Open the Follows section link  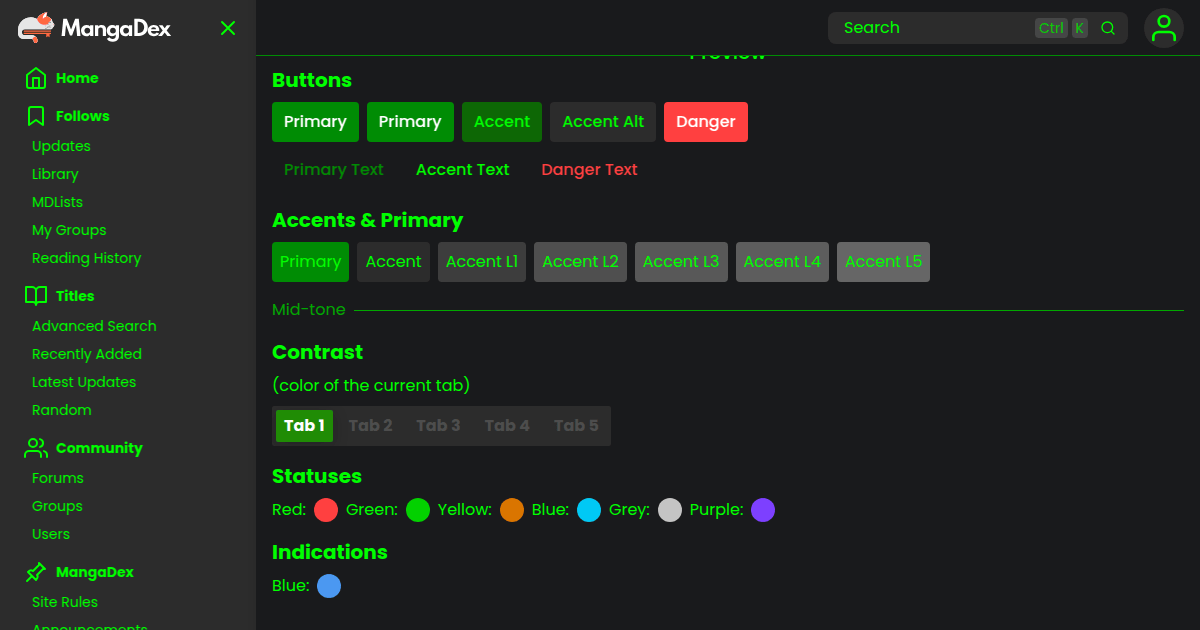83,116
